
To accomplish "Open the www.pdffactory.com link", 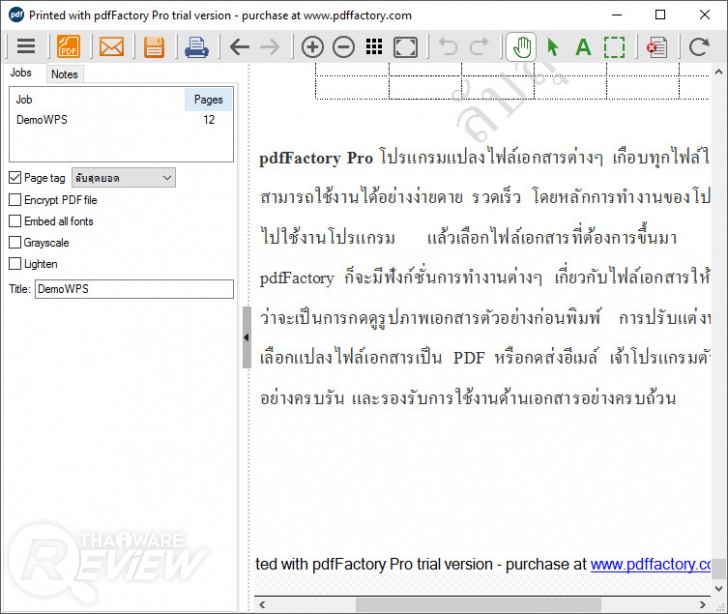I will [650, 564].
